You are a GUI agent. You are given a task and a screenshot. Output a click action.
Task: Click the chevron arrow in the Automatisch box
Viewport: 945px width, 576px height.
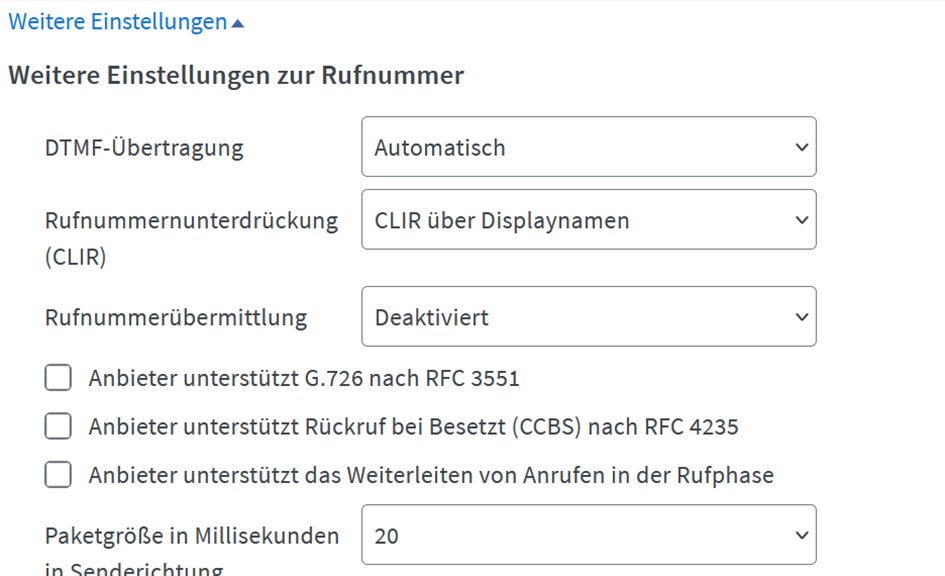[802, 147]
